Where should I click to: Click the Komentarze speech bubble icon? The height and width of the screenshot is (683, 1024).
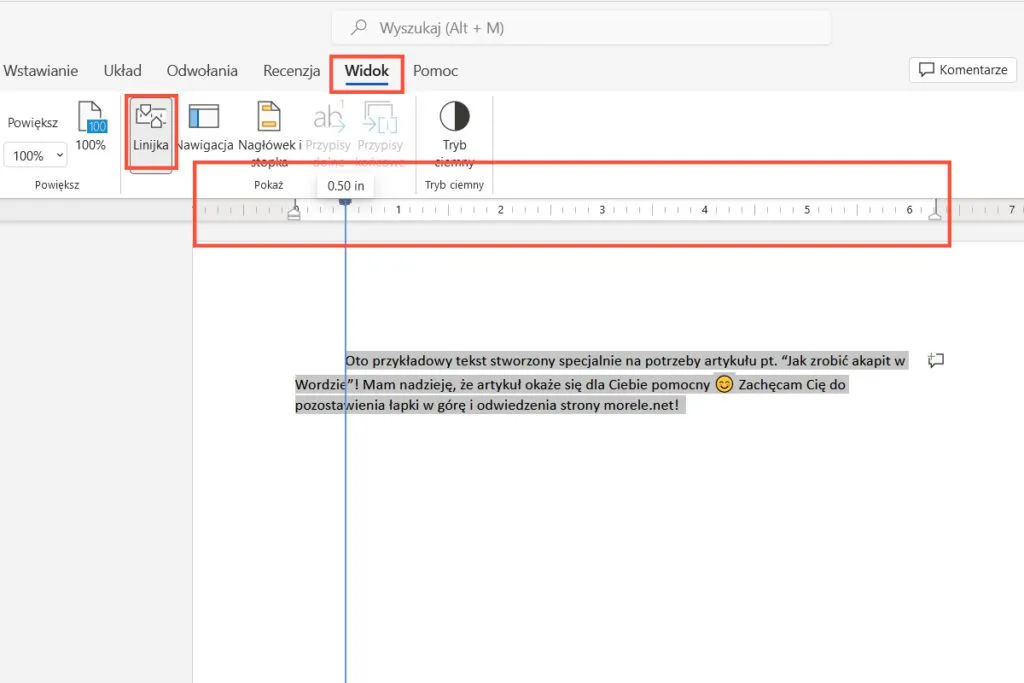point(927,70)
